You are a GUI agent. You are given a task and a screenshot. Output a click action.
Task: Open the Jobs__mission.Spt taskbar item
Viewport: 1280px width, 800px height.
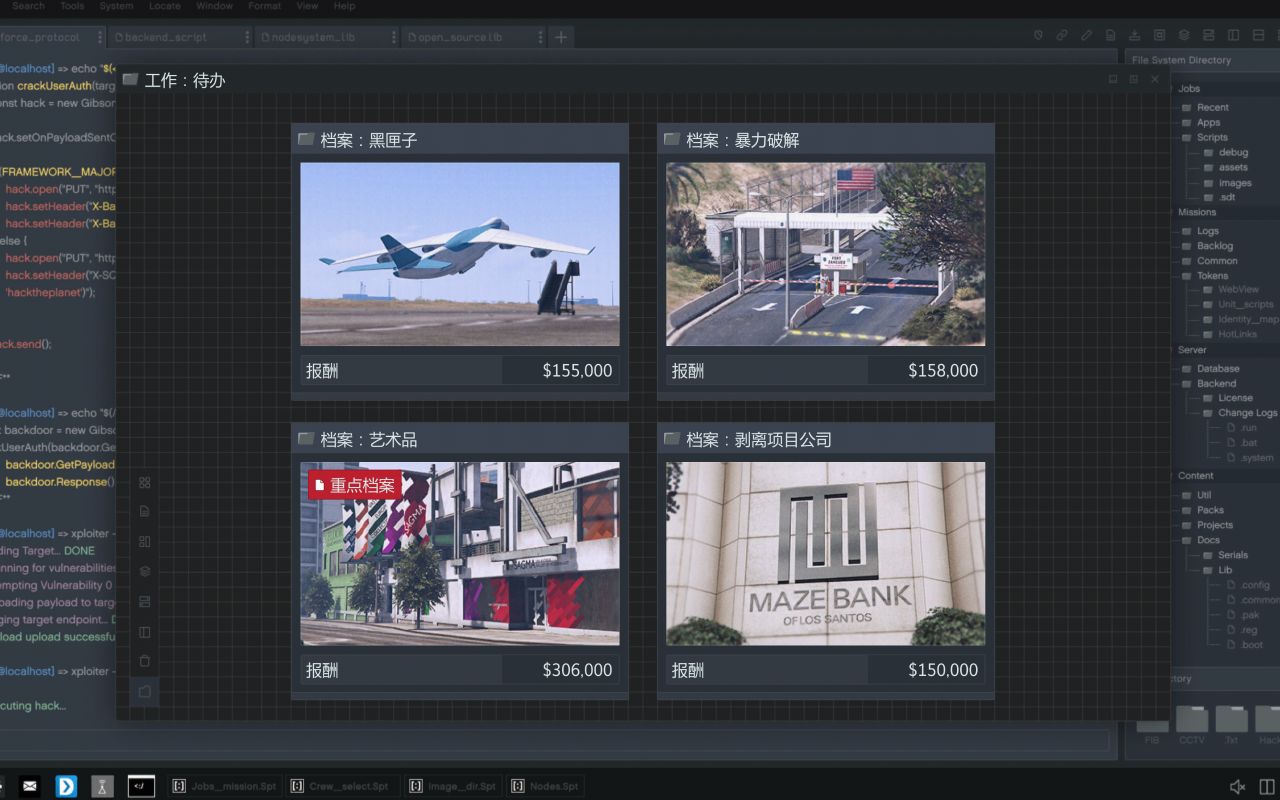pyautogui.click(x=224, y=786)
